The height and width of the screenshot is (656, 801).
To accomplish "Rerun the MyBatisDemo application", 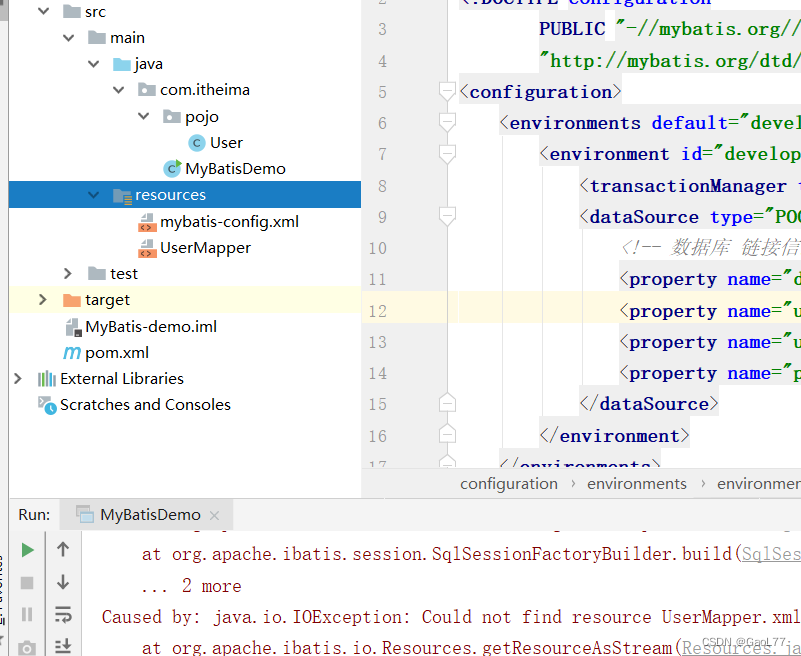I will (x=27, y=549).
